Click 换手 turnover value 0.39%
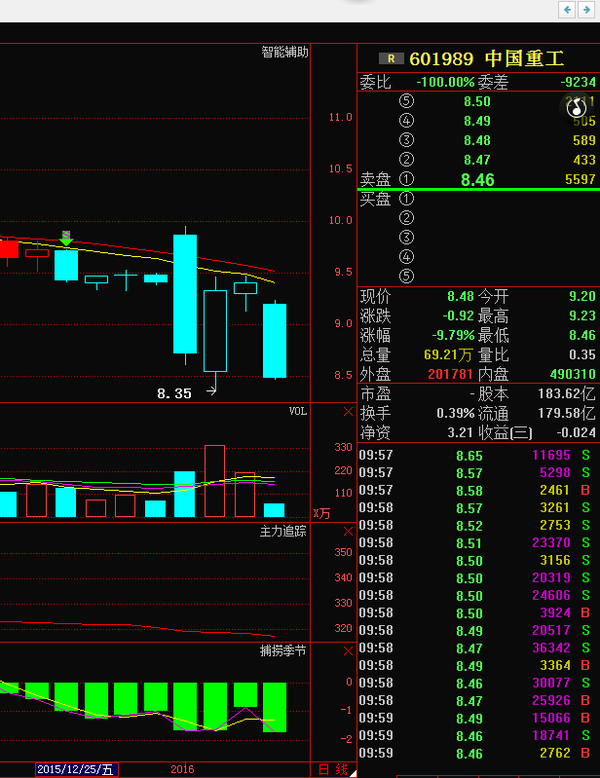 pyautogui.click(x=456, y=413)
